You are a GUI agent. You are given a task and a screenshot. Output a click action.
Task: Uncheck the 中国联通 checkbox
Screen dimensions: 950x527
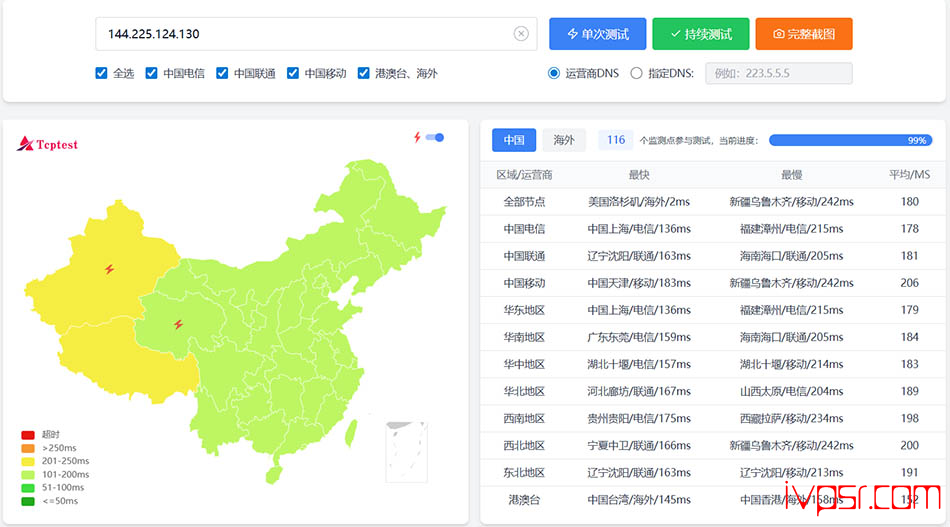(222, 73)
